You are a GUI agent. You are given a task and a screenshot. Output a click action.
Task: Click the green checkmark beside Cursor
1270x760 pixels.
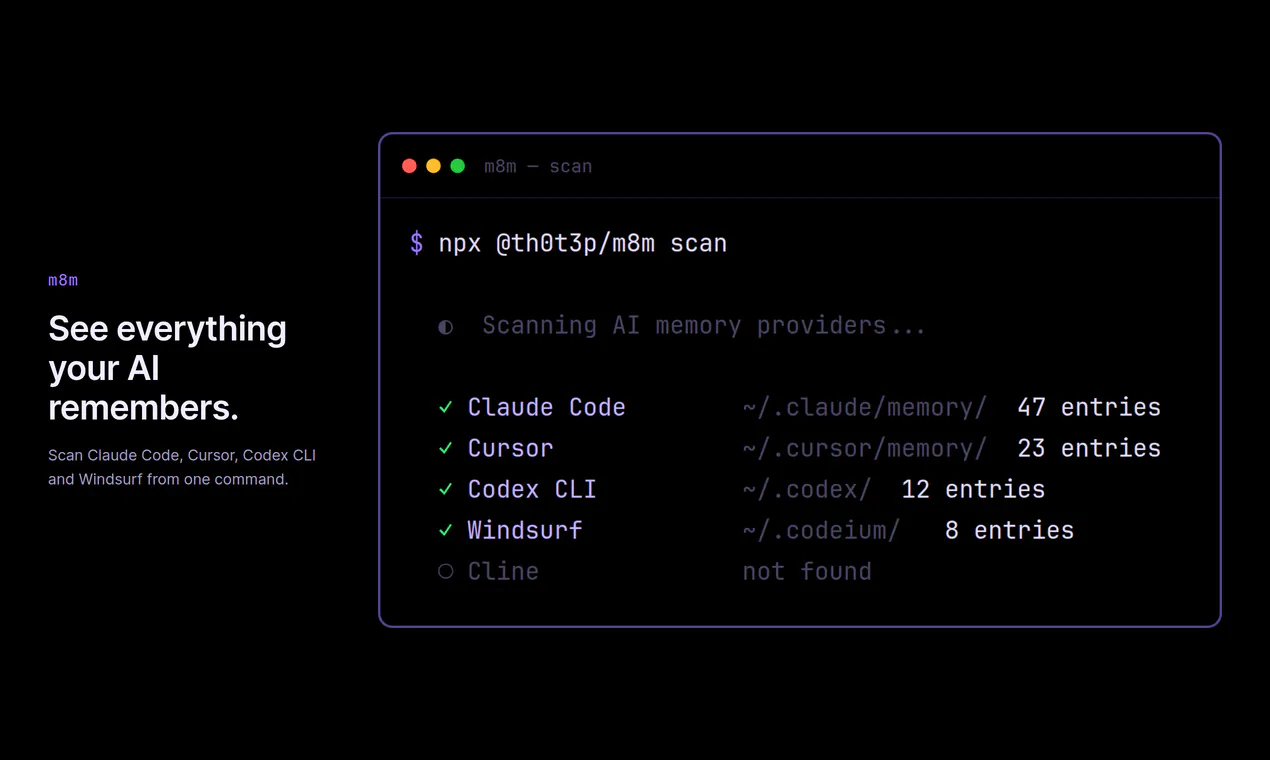(x=445, y=449)
